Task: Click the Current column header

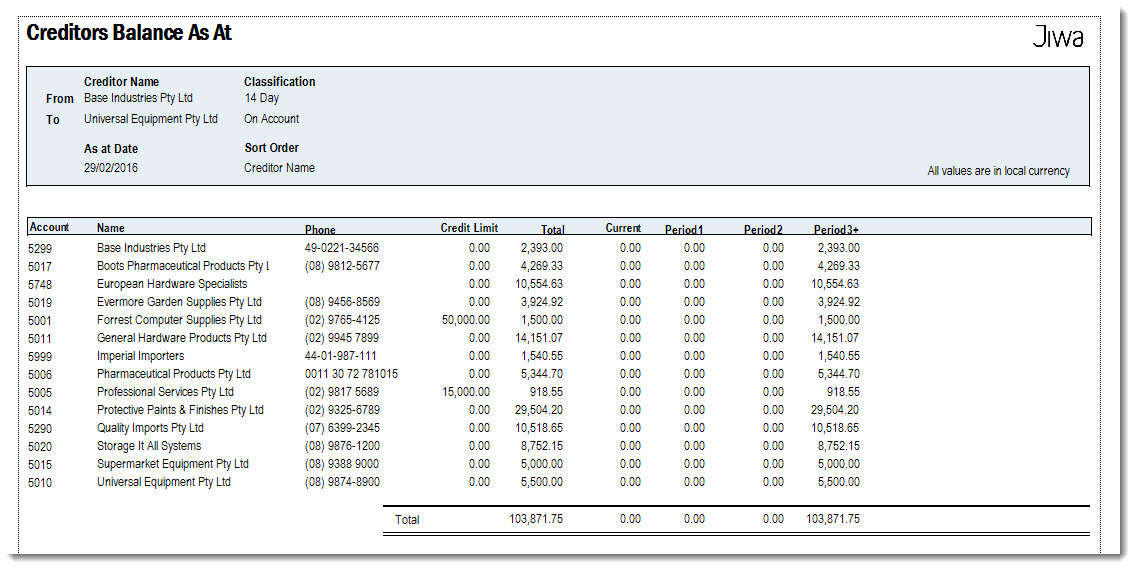Action: 623,228
